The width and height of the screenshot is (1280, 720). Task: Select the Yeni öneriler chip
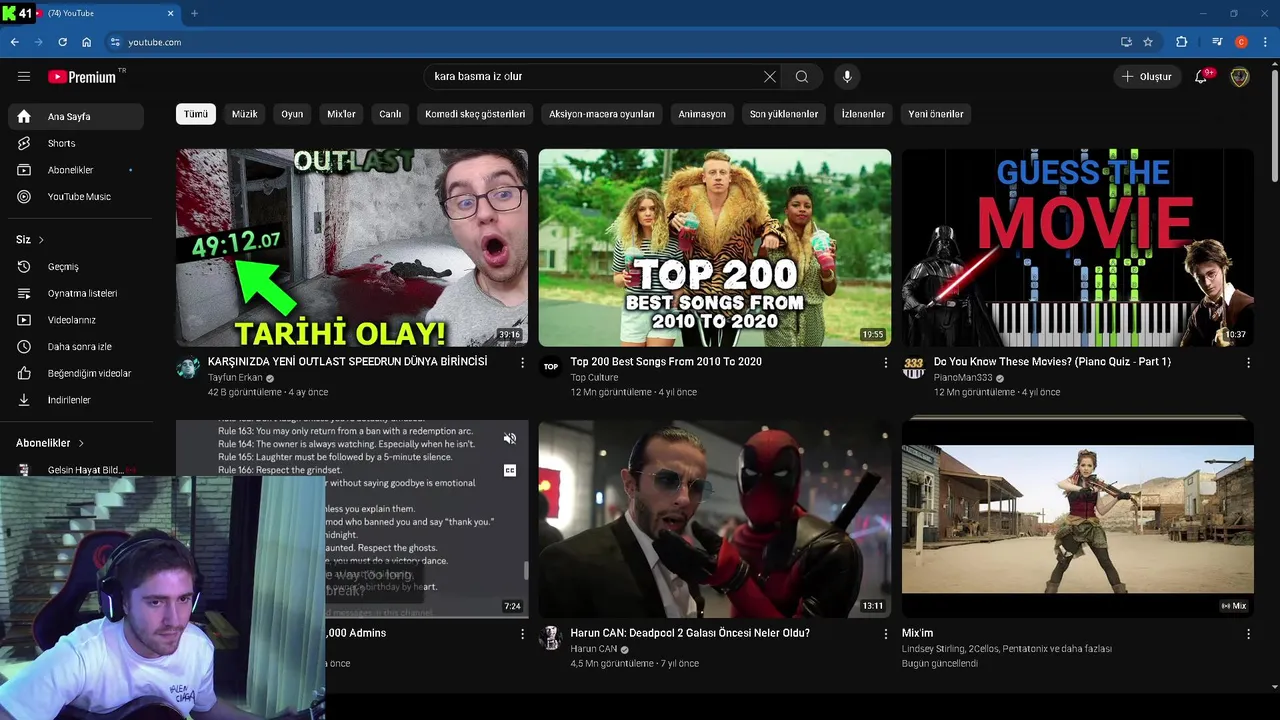click(x=936, y=114)
